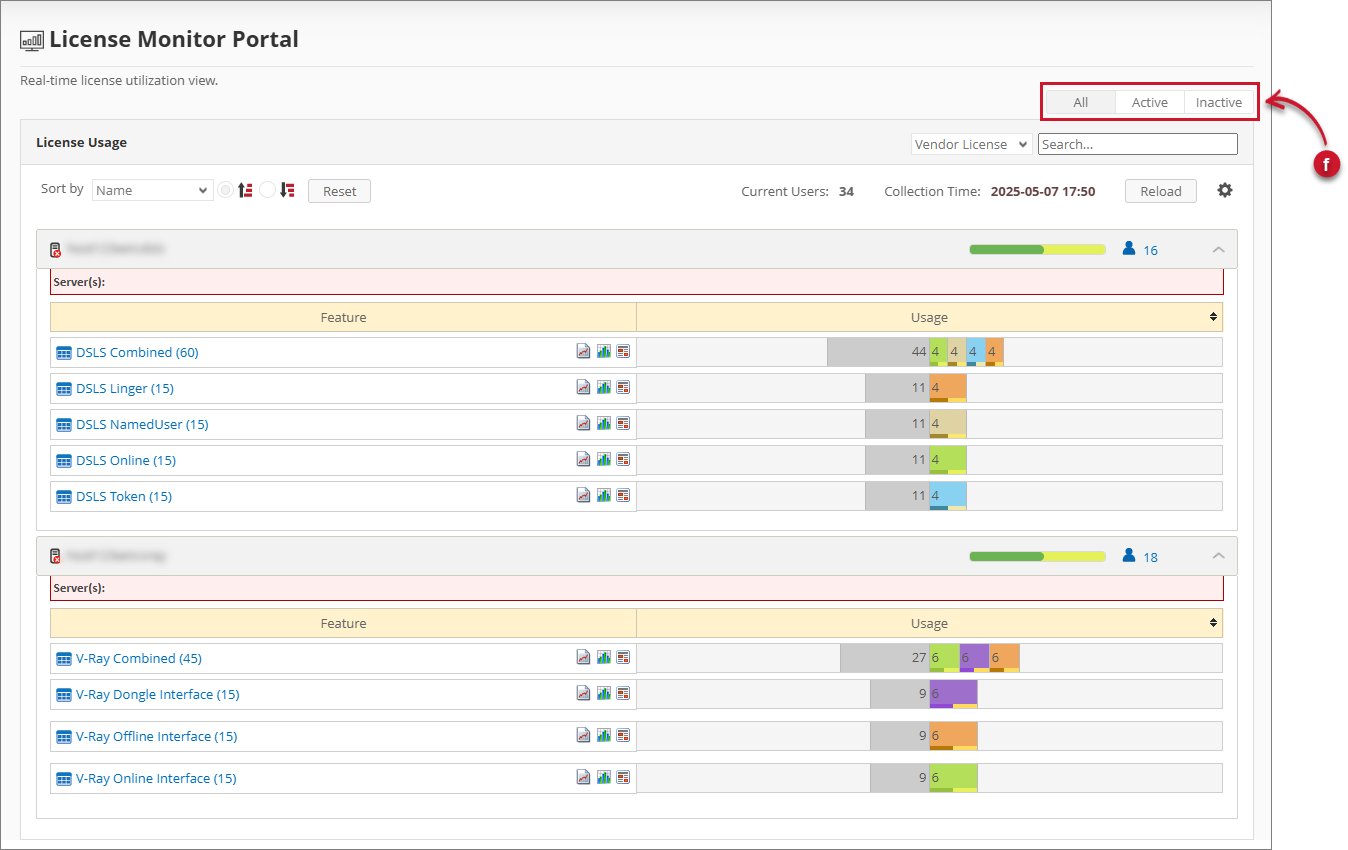Click the blue grid icon beside DSLS Combined
Screen dimensions: 1348x850
[64, 353]
